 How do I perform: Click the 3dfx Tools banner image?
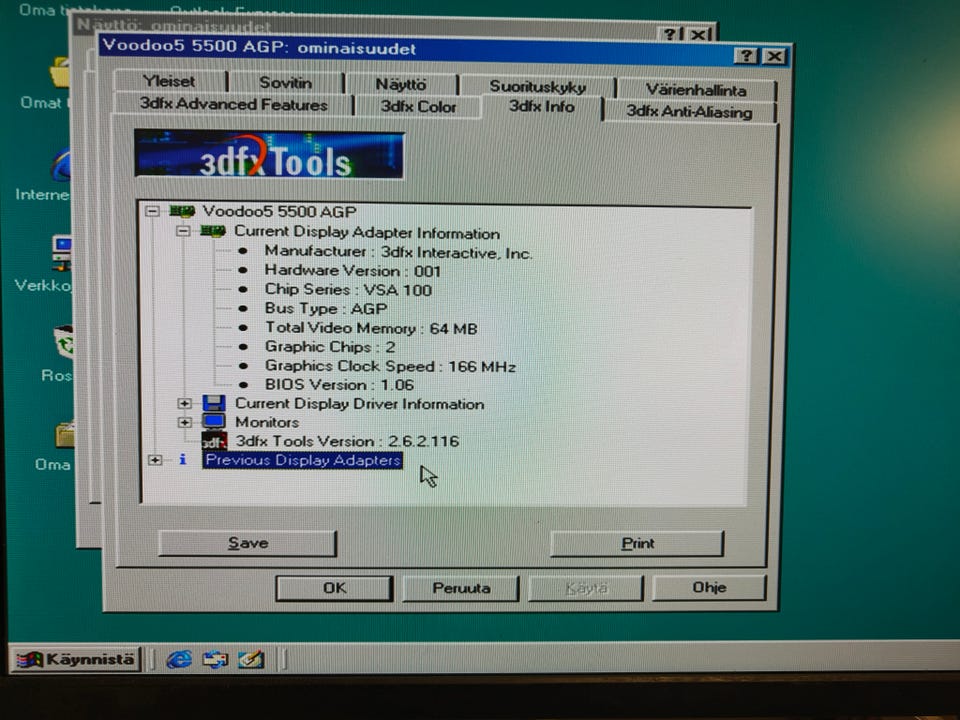point(269,155)
